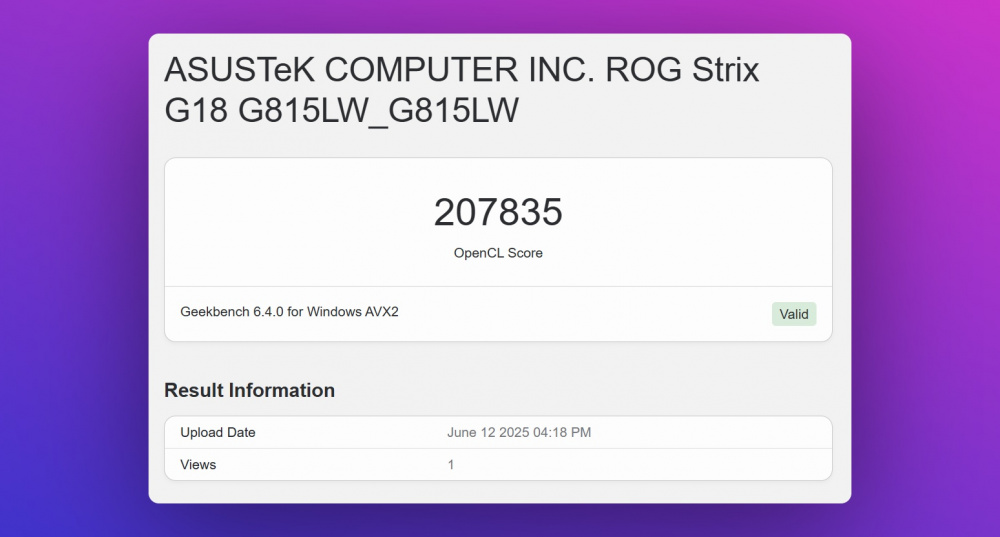Click the 6.4.0 version number
1000x537 pixels.
click(269, 312)
